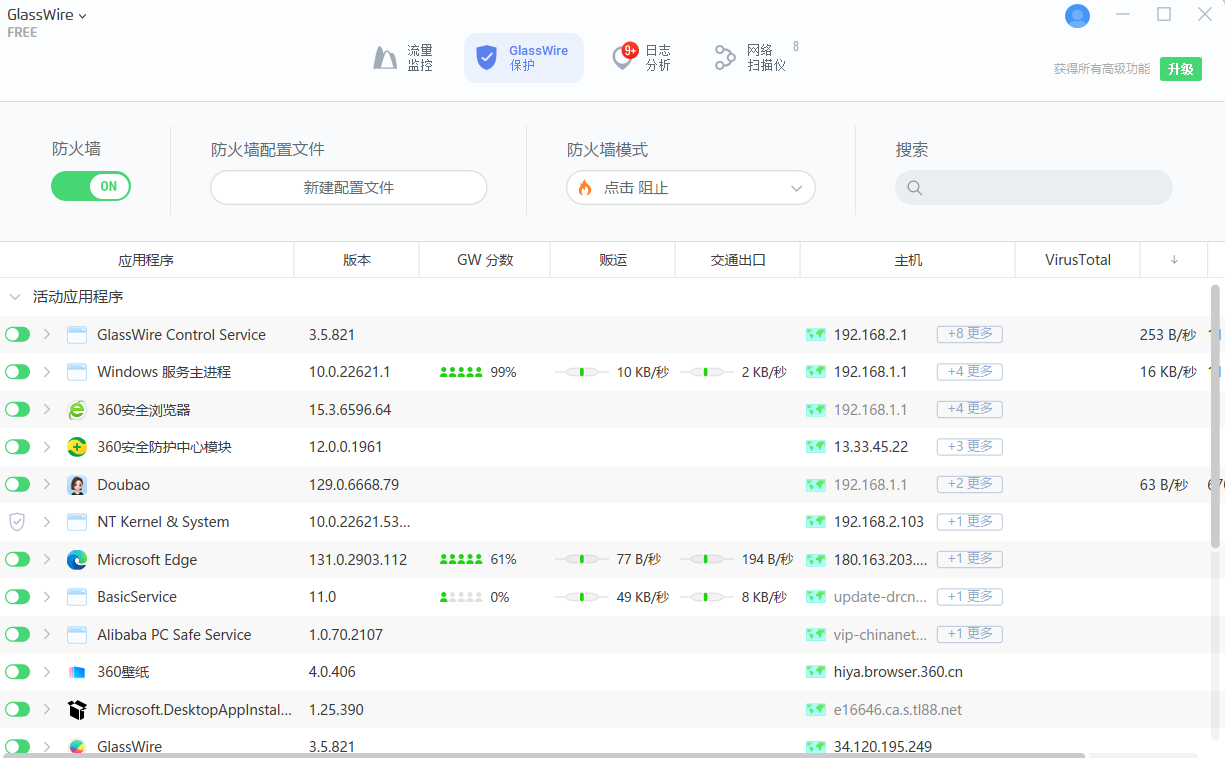This screenshot has width=1225, height=758.
Task: Click the network scanner icon
Action: click(724, 57)
